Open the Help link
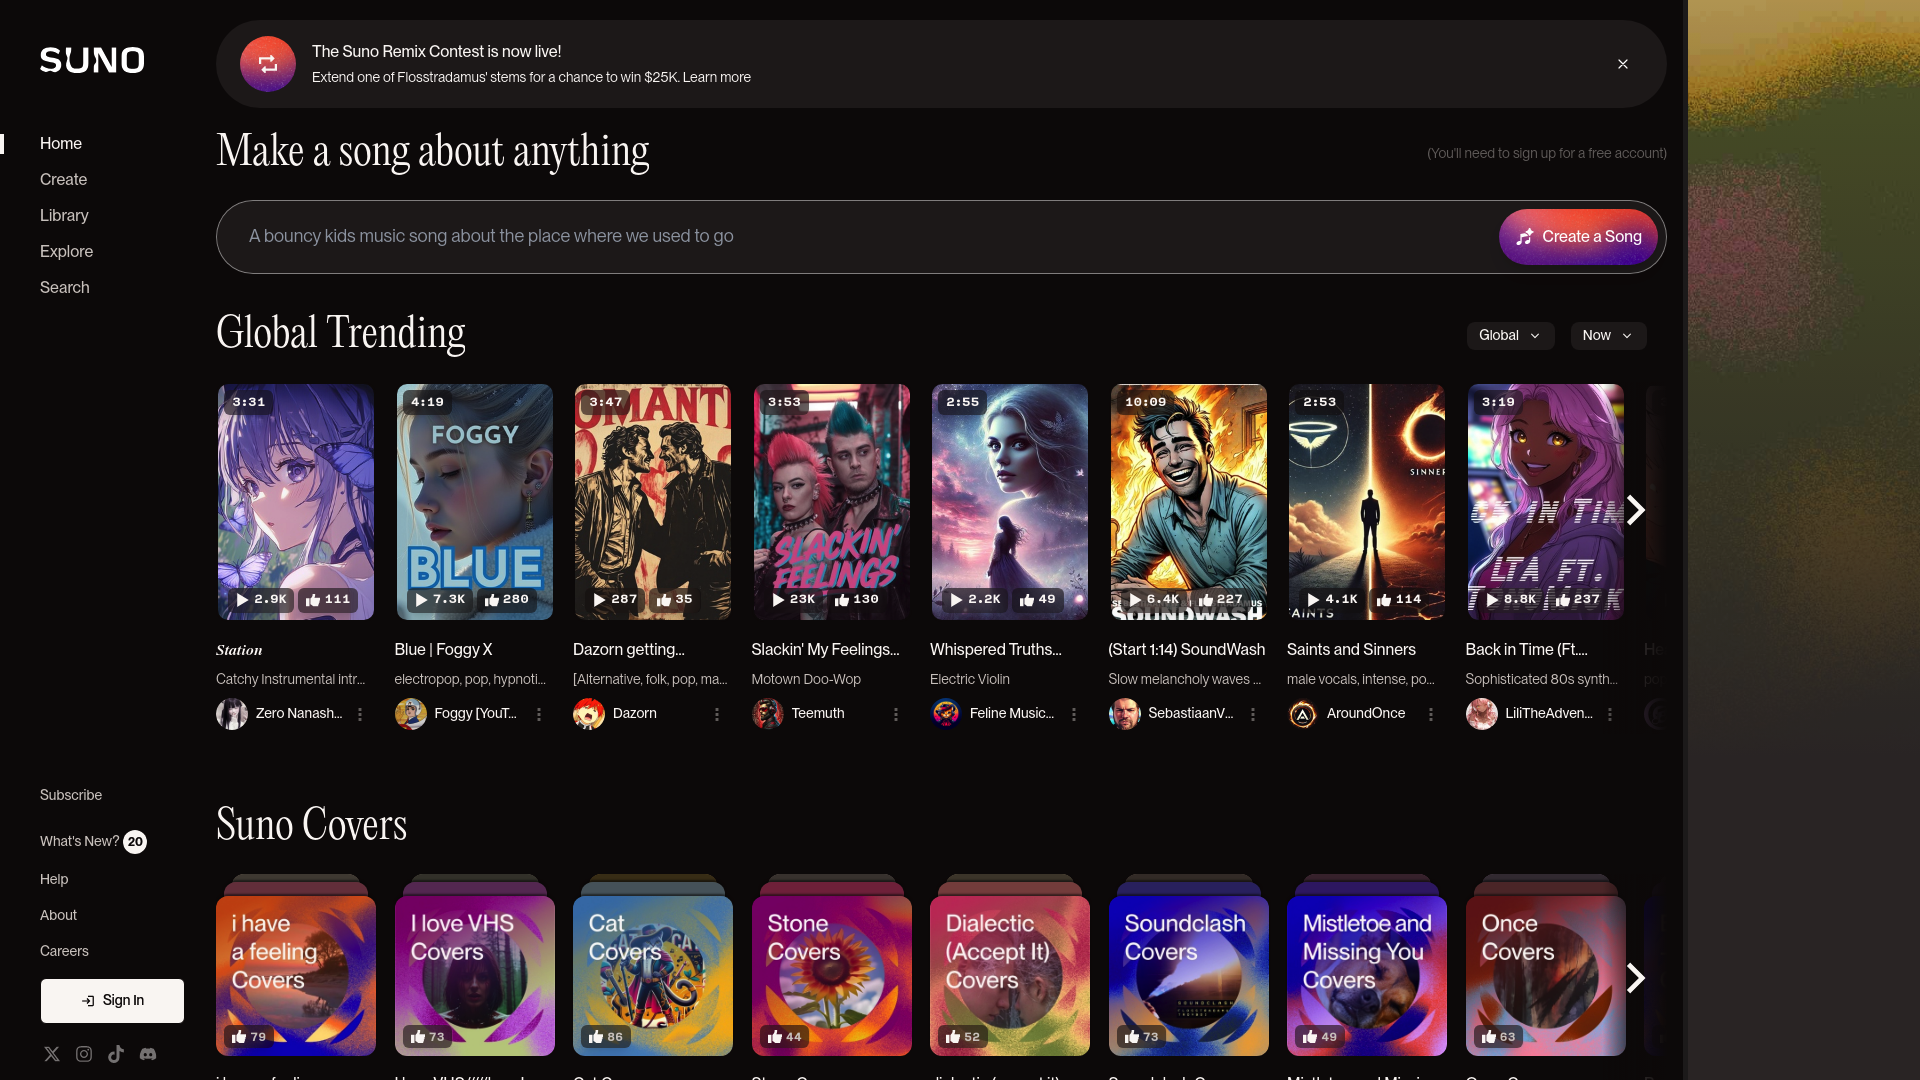The image size is (1920, 1080). [x=54, y=880]
